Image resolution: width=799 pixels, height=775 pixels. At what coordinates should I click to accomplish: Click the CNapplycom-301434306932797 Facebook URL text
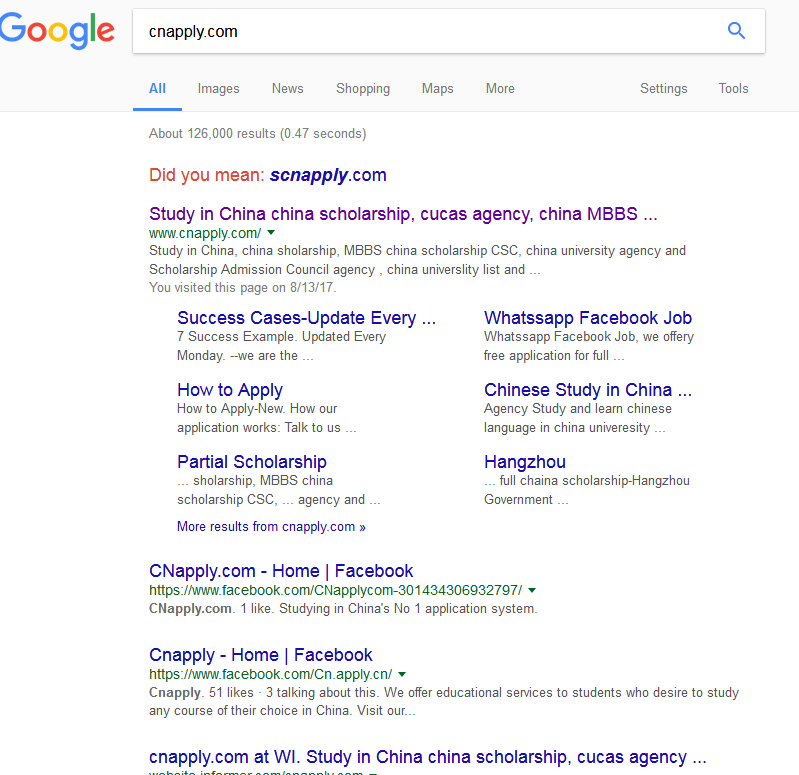(x=335, y=591)
